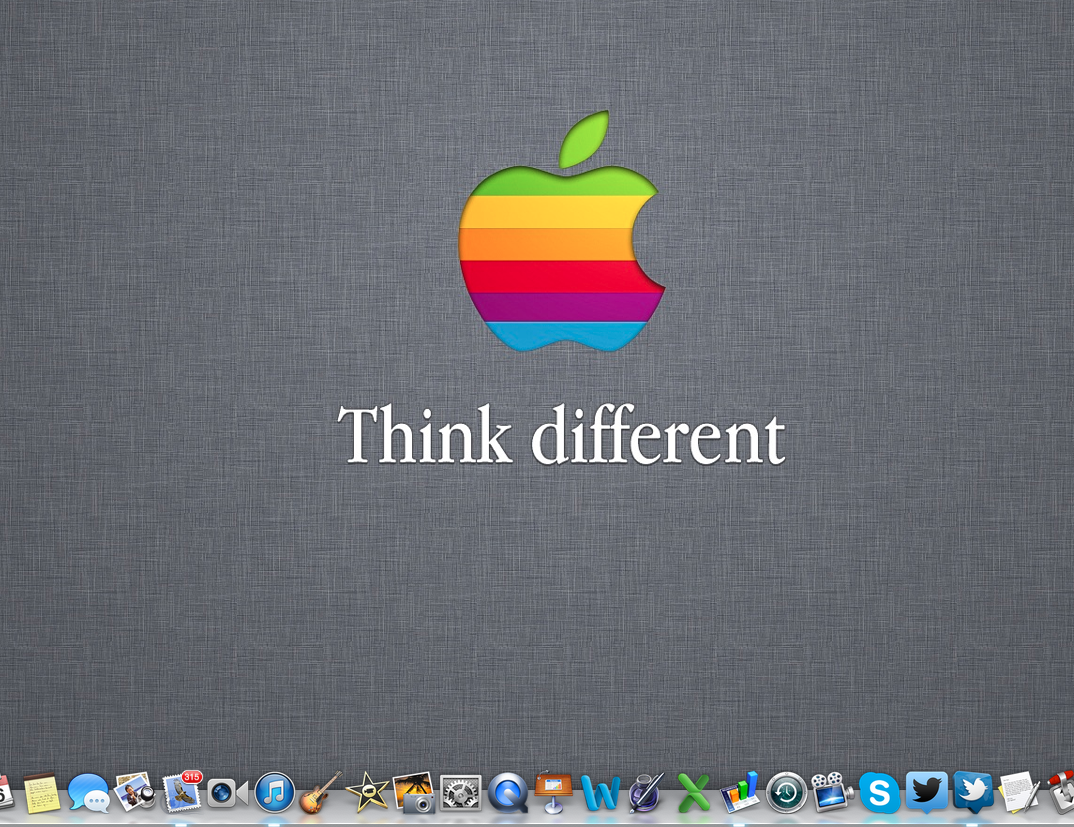Launch TextEdit paper and pen icon
Viewport: 1074px width, 827px height.
click(1019, 793)
